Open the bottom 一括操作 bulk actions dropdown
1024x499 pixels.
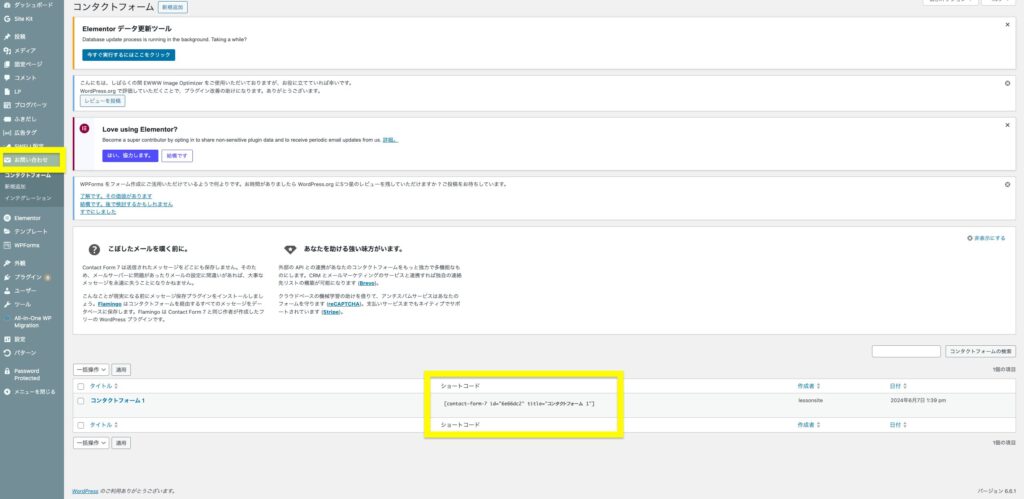[91, 442]
